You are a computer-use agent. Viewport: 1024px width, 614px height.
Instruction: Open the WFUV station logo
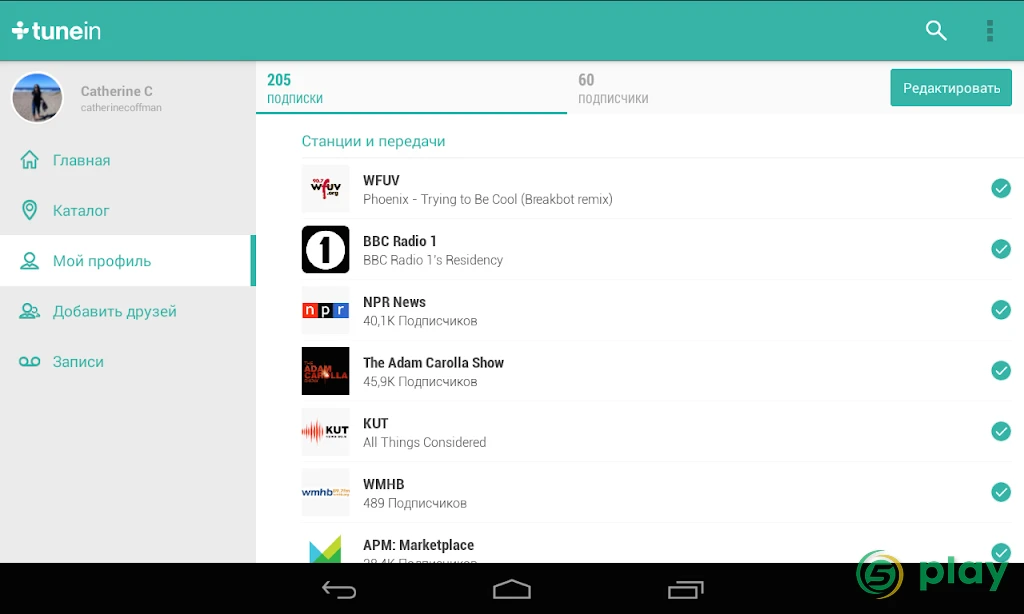pyautogui.click(x=325, y=188)
